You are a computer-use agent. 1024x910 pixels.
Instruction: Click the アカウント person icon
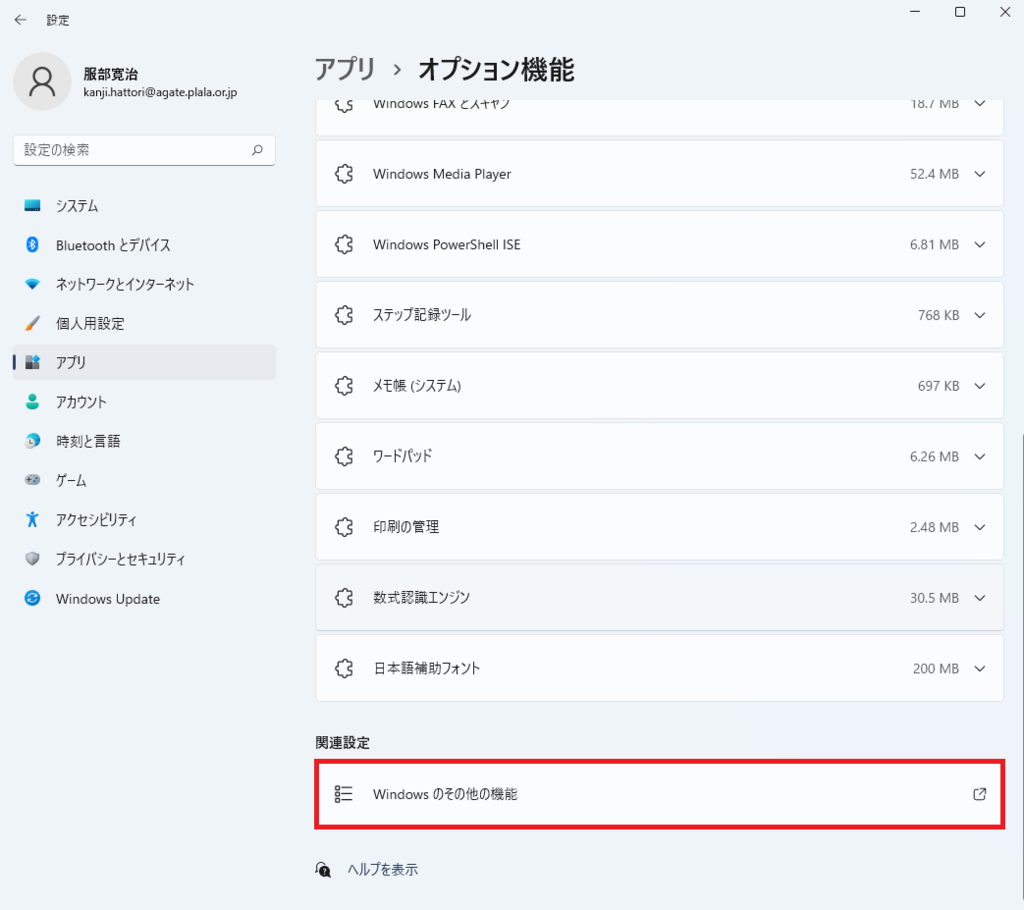(32, 402)
